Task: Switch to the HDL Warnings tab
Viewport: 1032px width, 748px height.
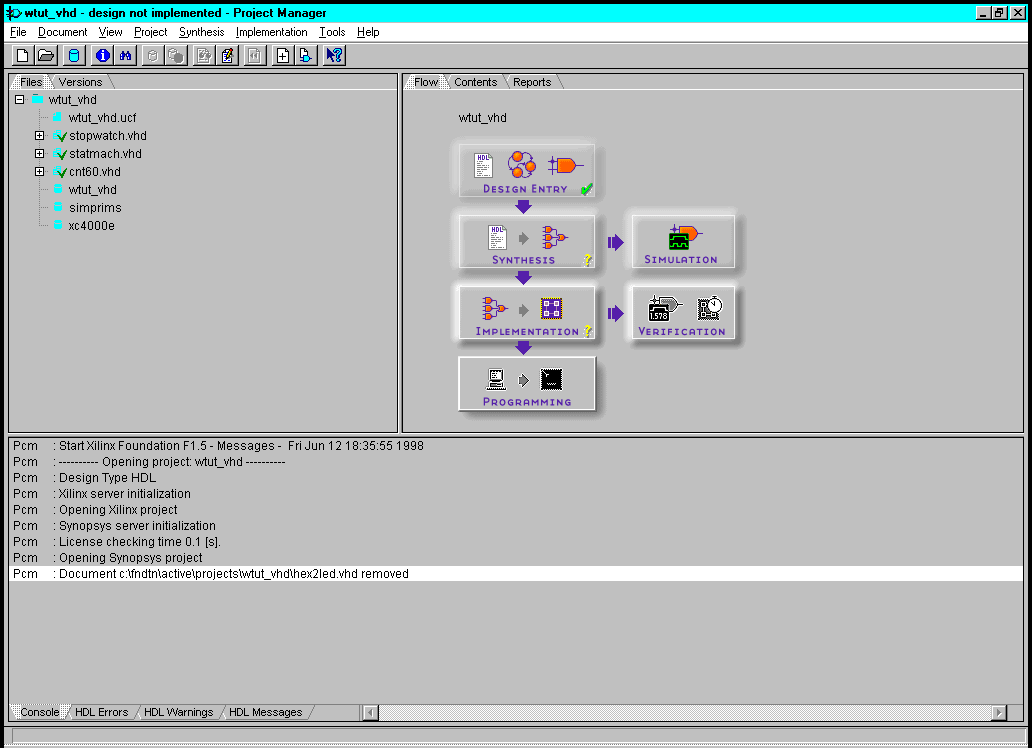Action: pyautogui.click(x=178, y=712)
